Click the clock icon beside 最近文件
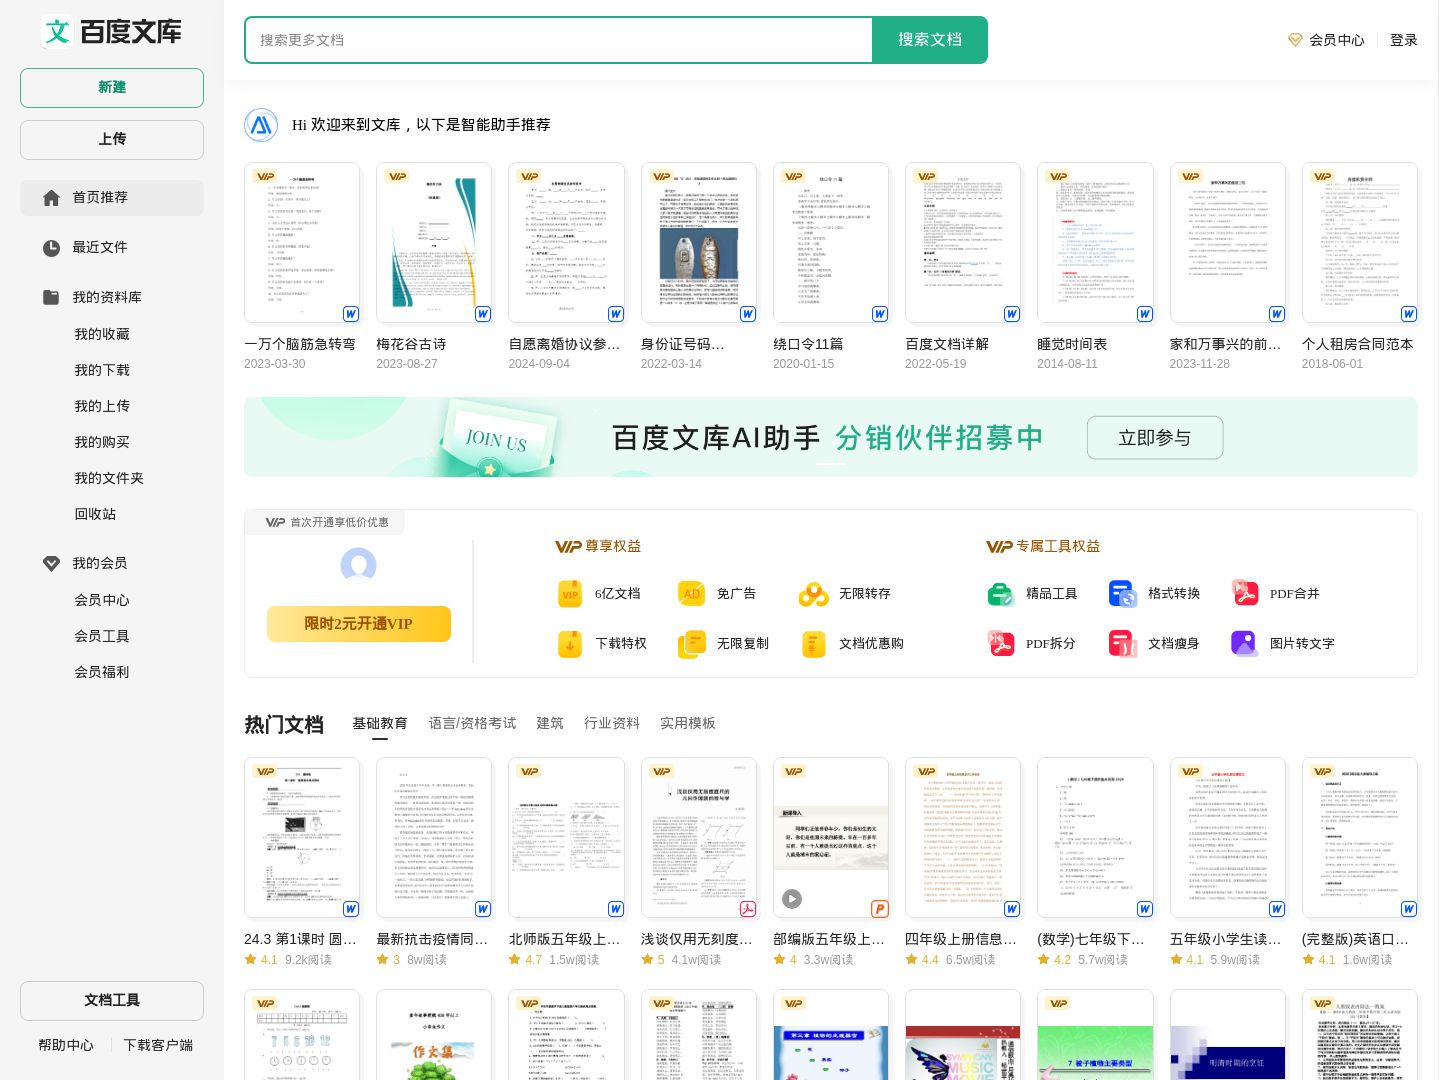 click(51, 248)
